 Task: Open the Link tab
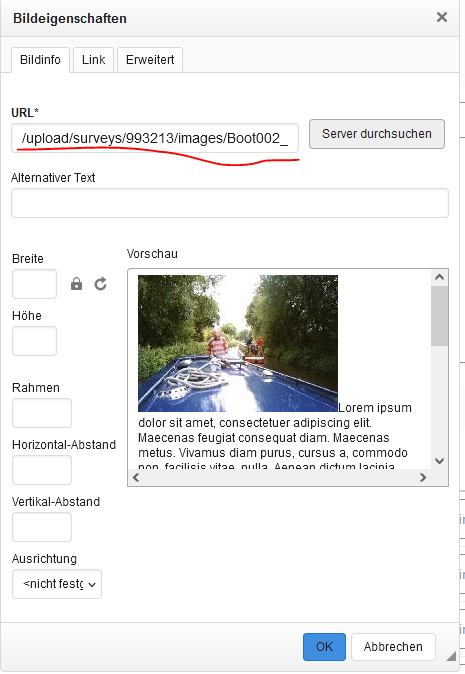click(93, 60)
